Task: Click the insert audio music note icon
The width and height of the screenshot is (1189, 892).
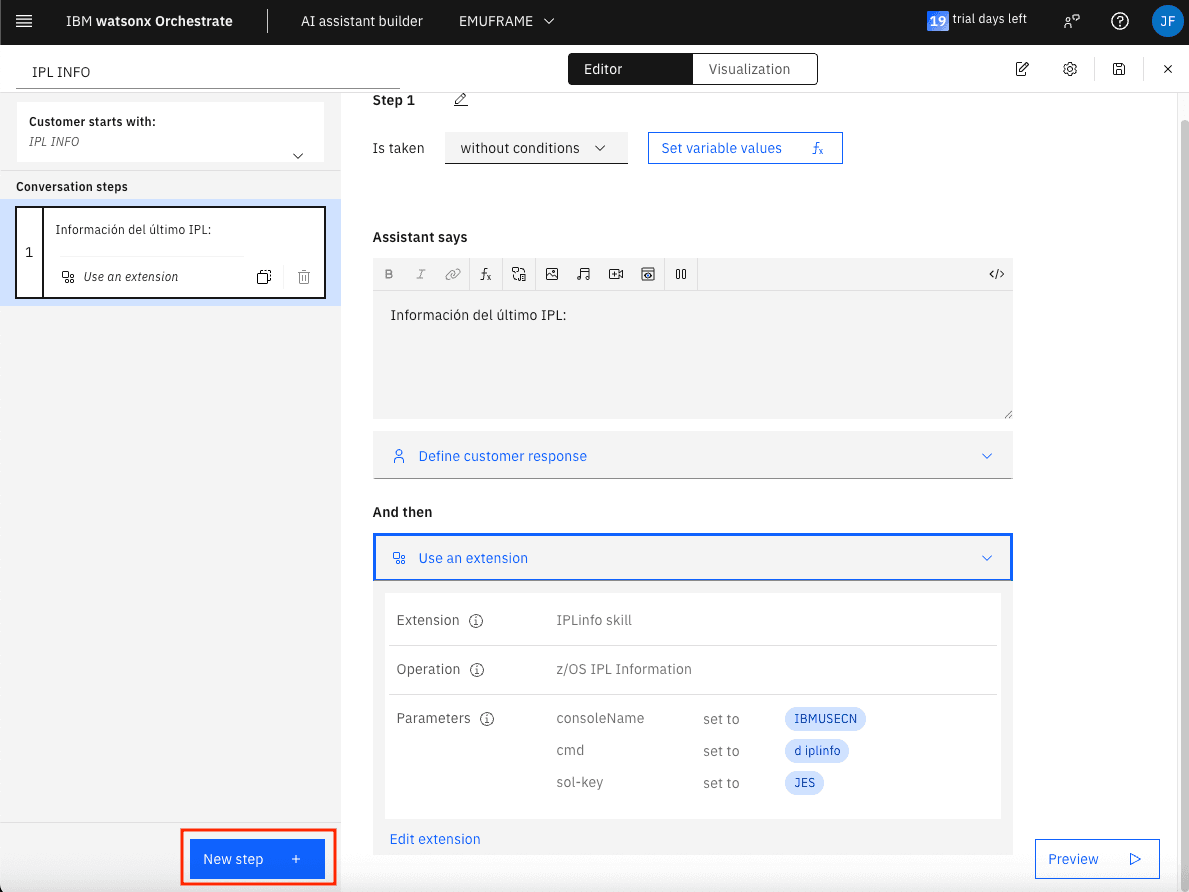Action: 584,274
